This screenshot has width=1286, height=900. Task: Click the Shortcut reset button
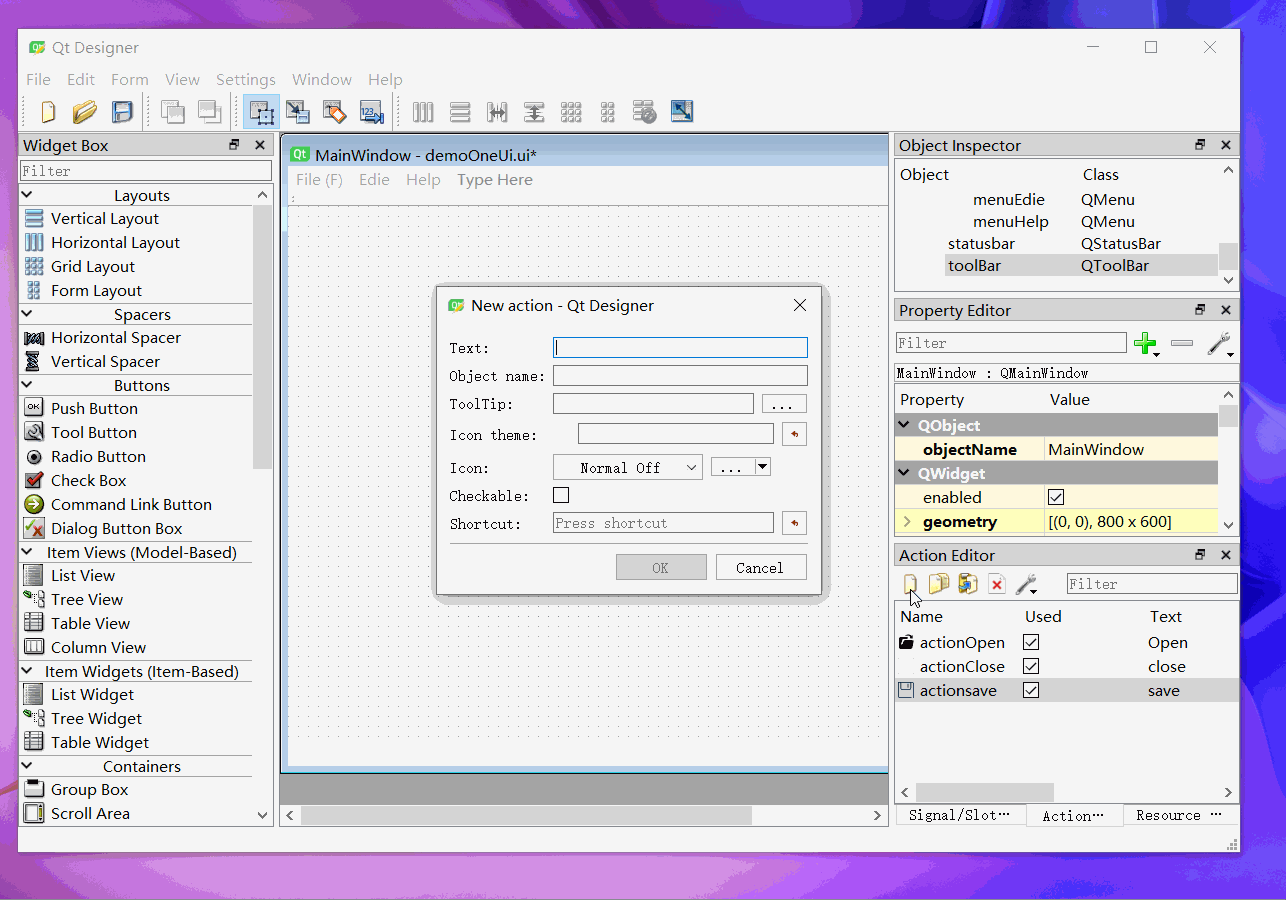tap(794, 522)
